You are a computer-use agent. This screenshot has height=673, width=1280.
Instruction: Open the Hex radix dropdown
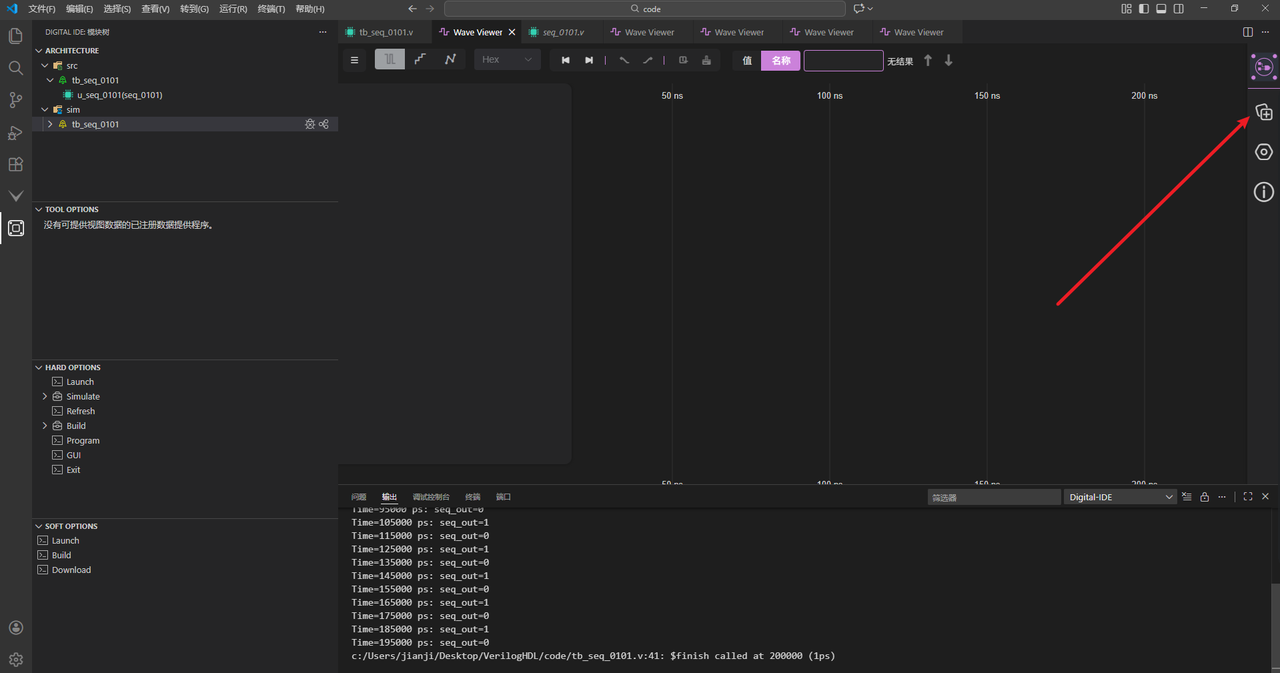(x=507, y=60)
